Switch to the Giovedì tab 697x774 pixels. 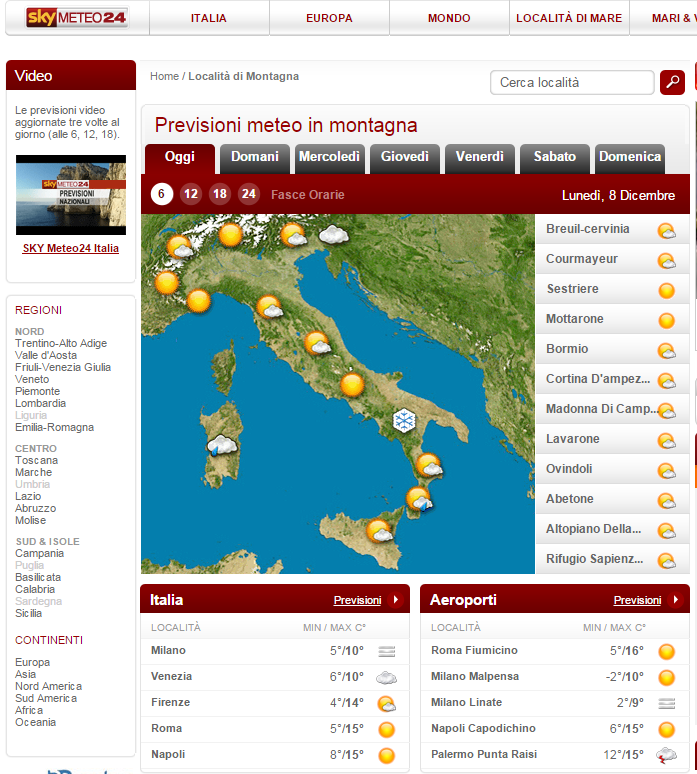(x=405, y=158)
